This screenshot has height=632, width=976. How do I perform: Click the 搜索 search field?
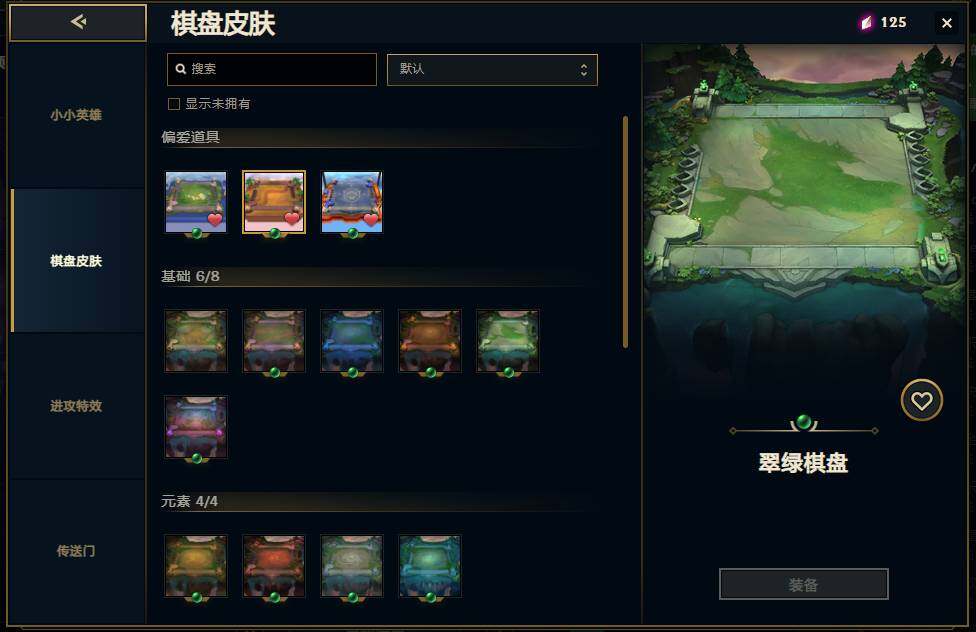272,69
